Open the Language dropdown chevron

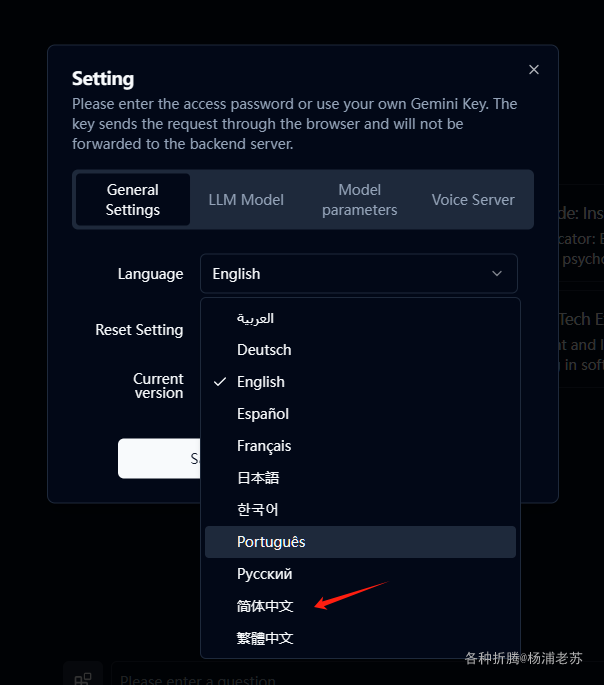tap(497, 274)
